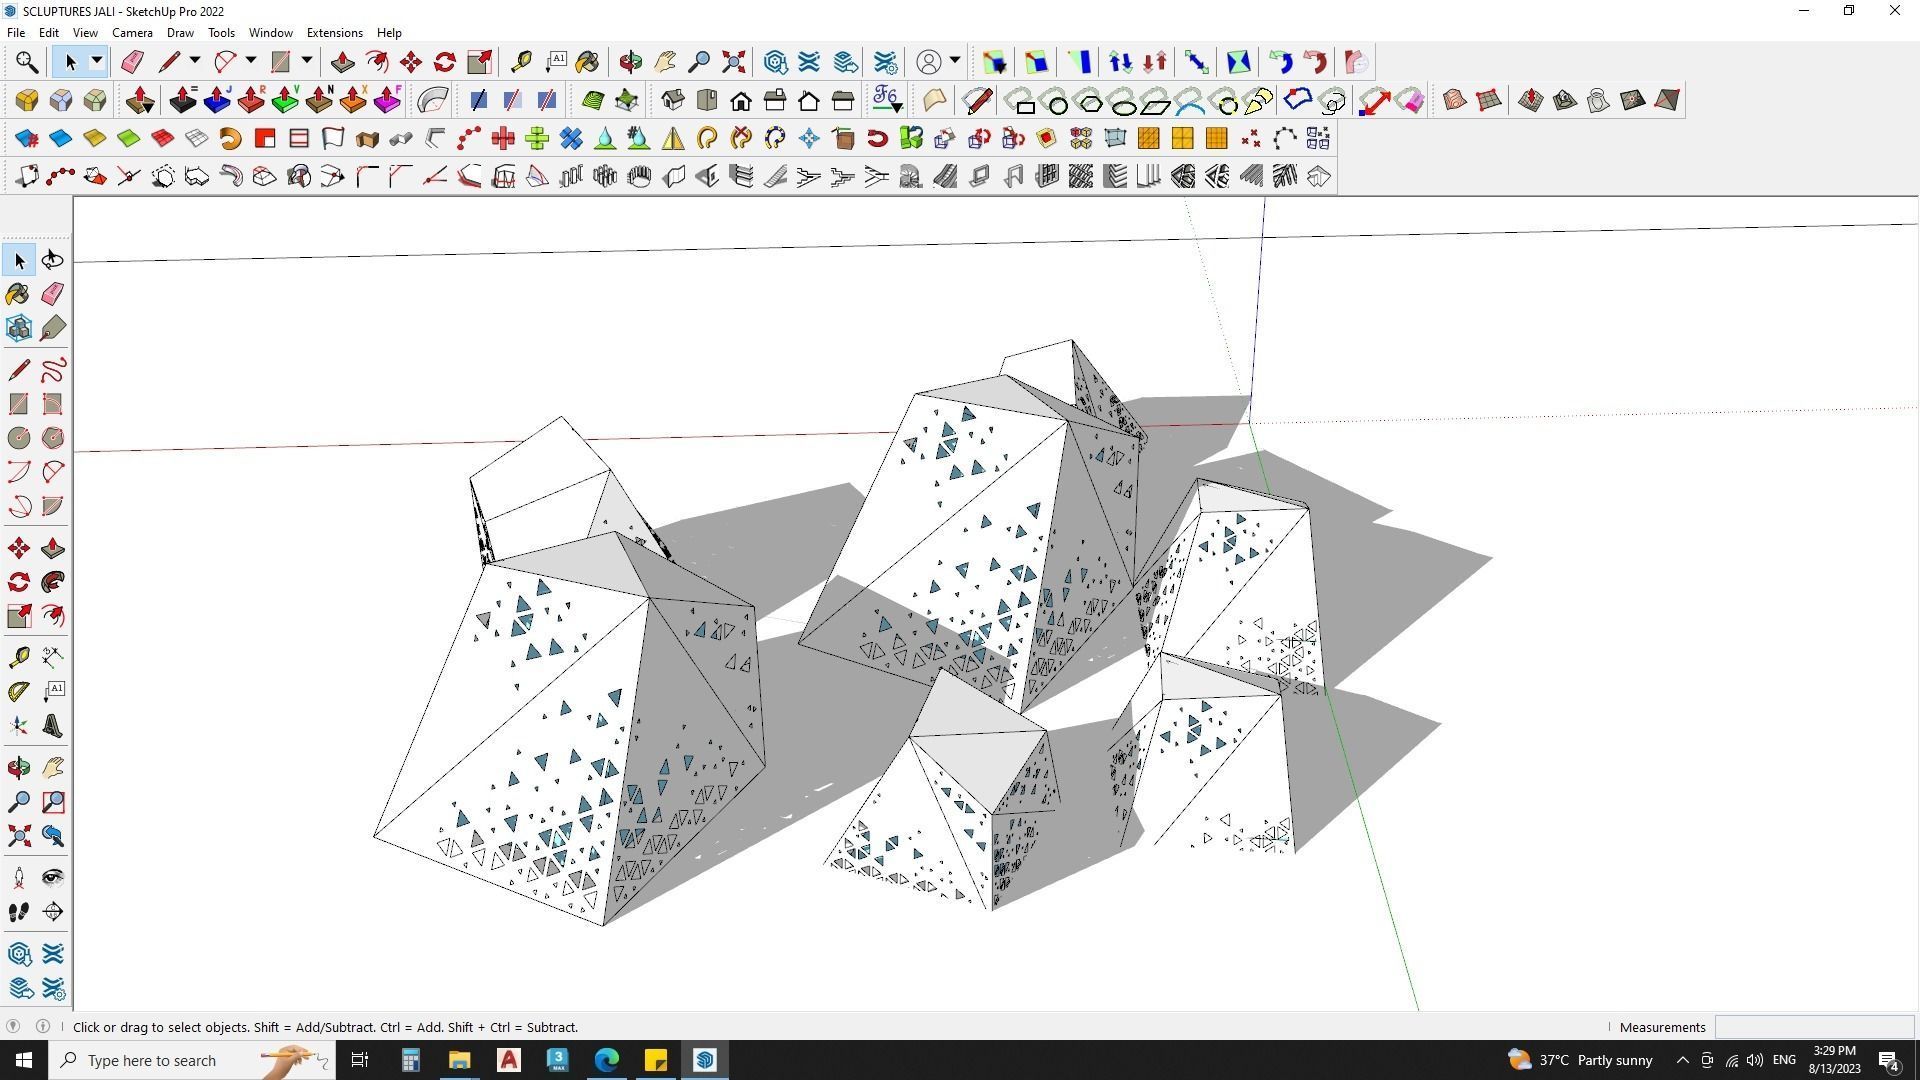This screenshot has width=1920, height=1080.
Task: Open the Window menu
Action: pos(270,33)
